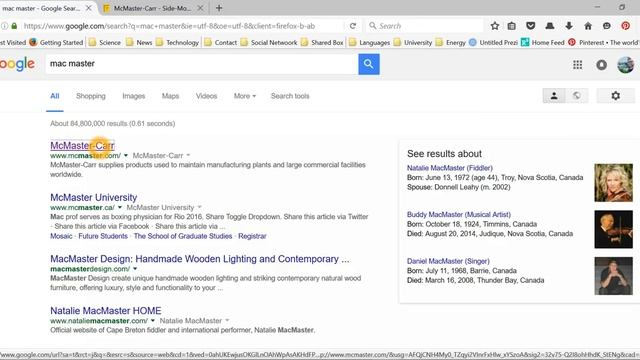Open a new browser tab

[219, 8]
